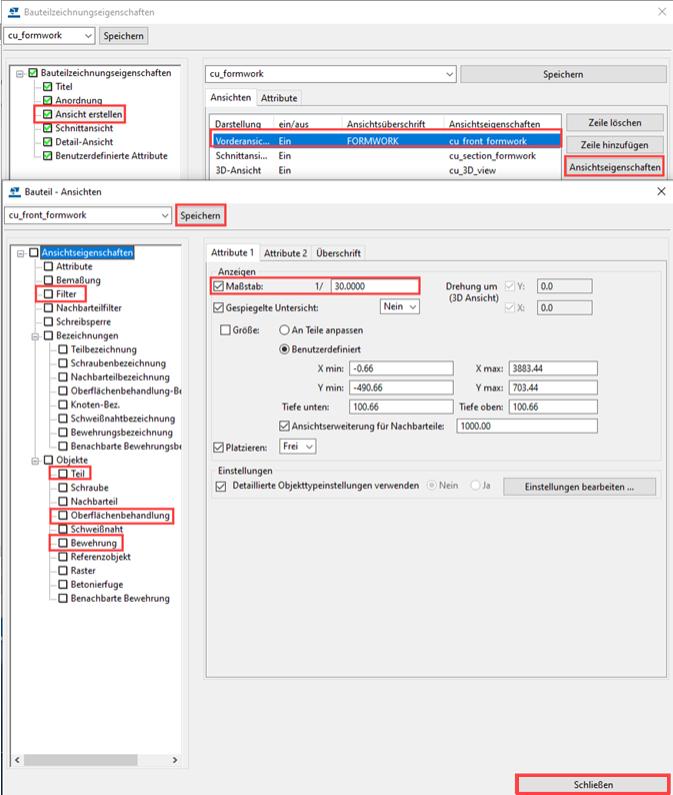Screen dimensions: 673x795
Task: Click the Maßstab value input field
Action: (x=375, y=286)
